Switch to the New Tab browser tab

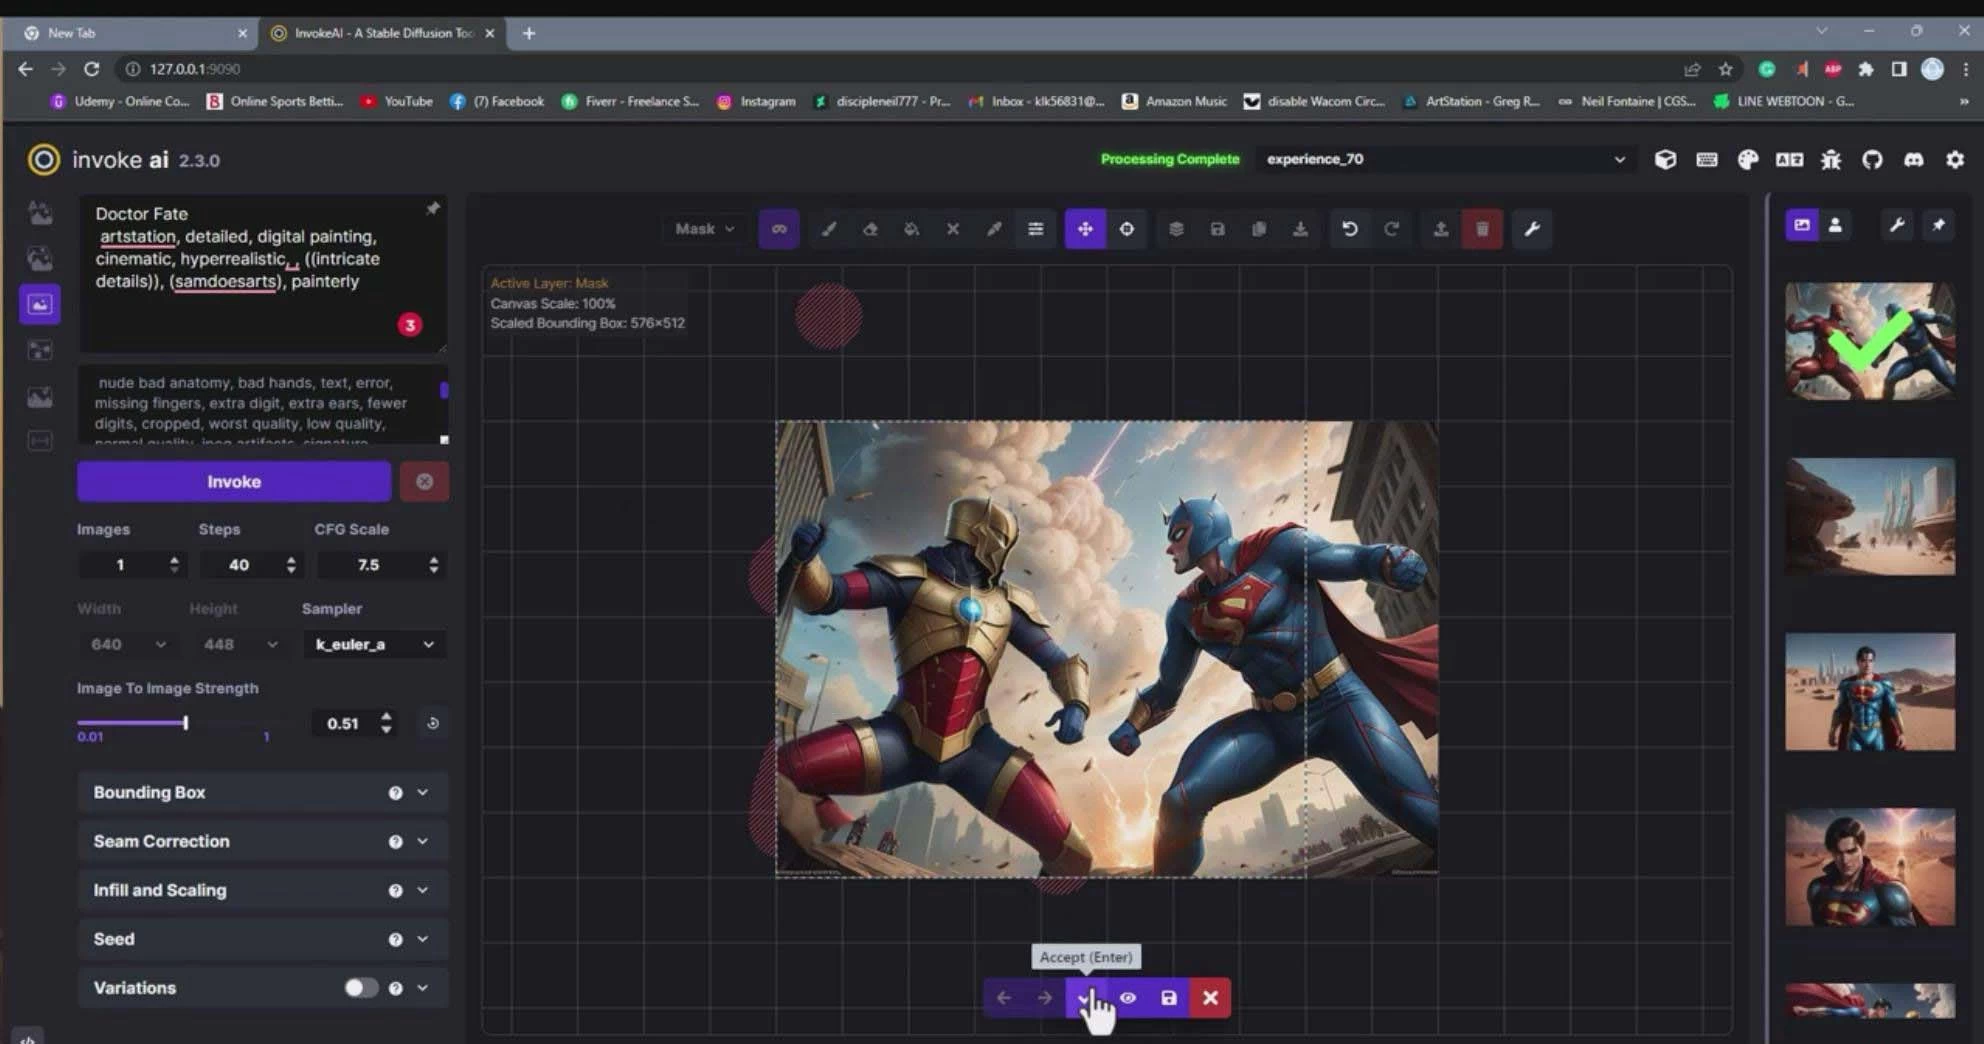point(130,33)
